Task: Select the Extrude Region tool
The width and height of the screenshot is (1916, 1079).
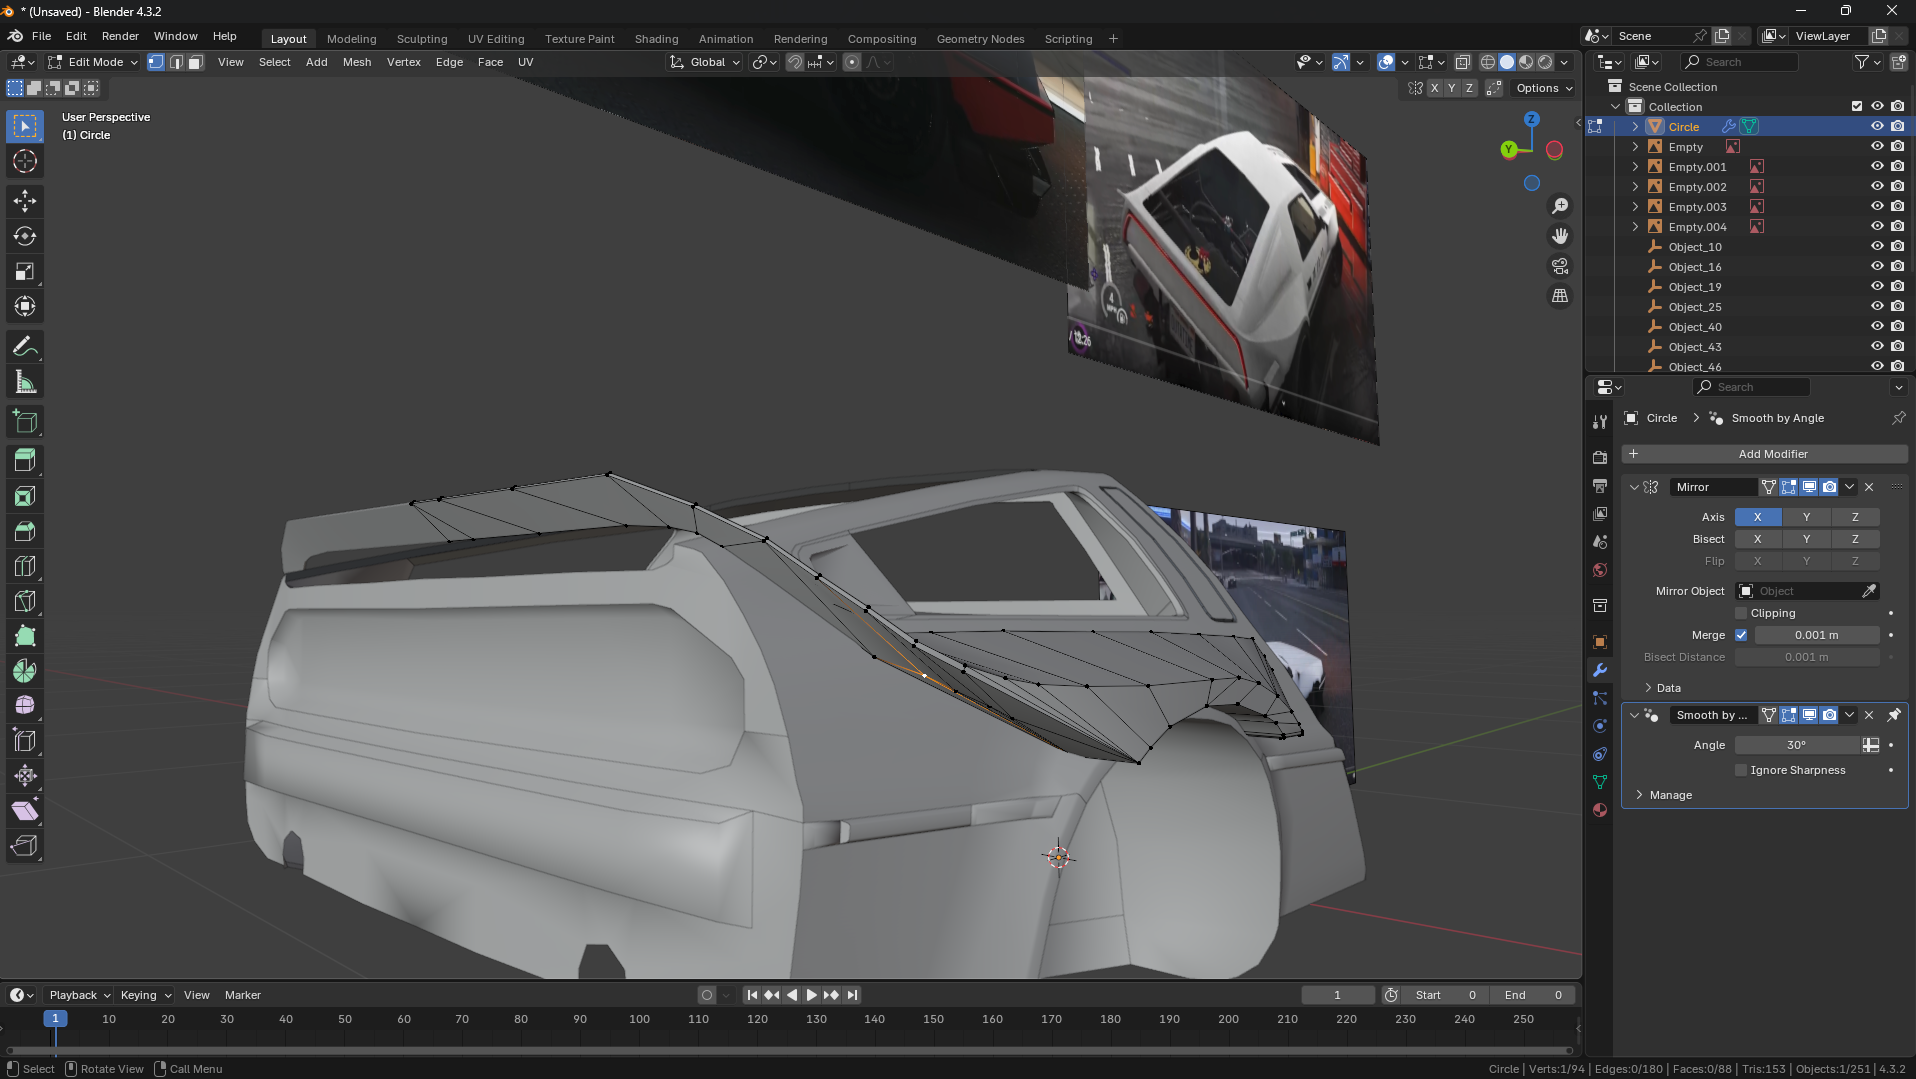Action: tap(25, 460)
